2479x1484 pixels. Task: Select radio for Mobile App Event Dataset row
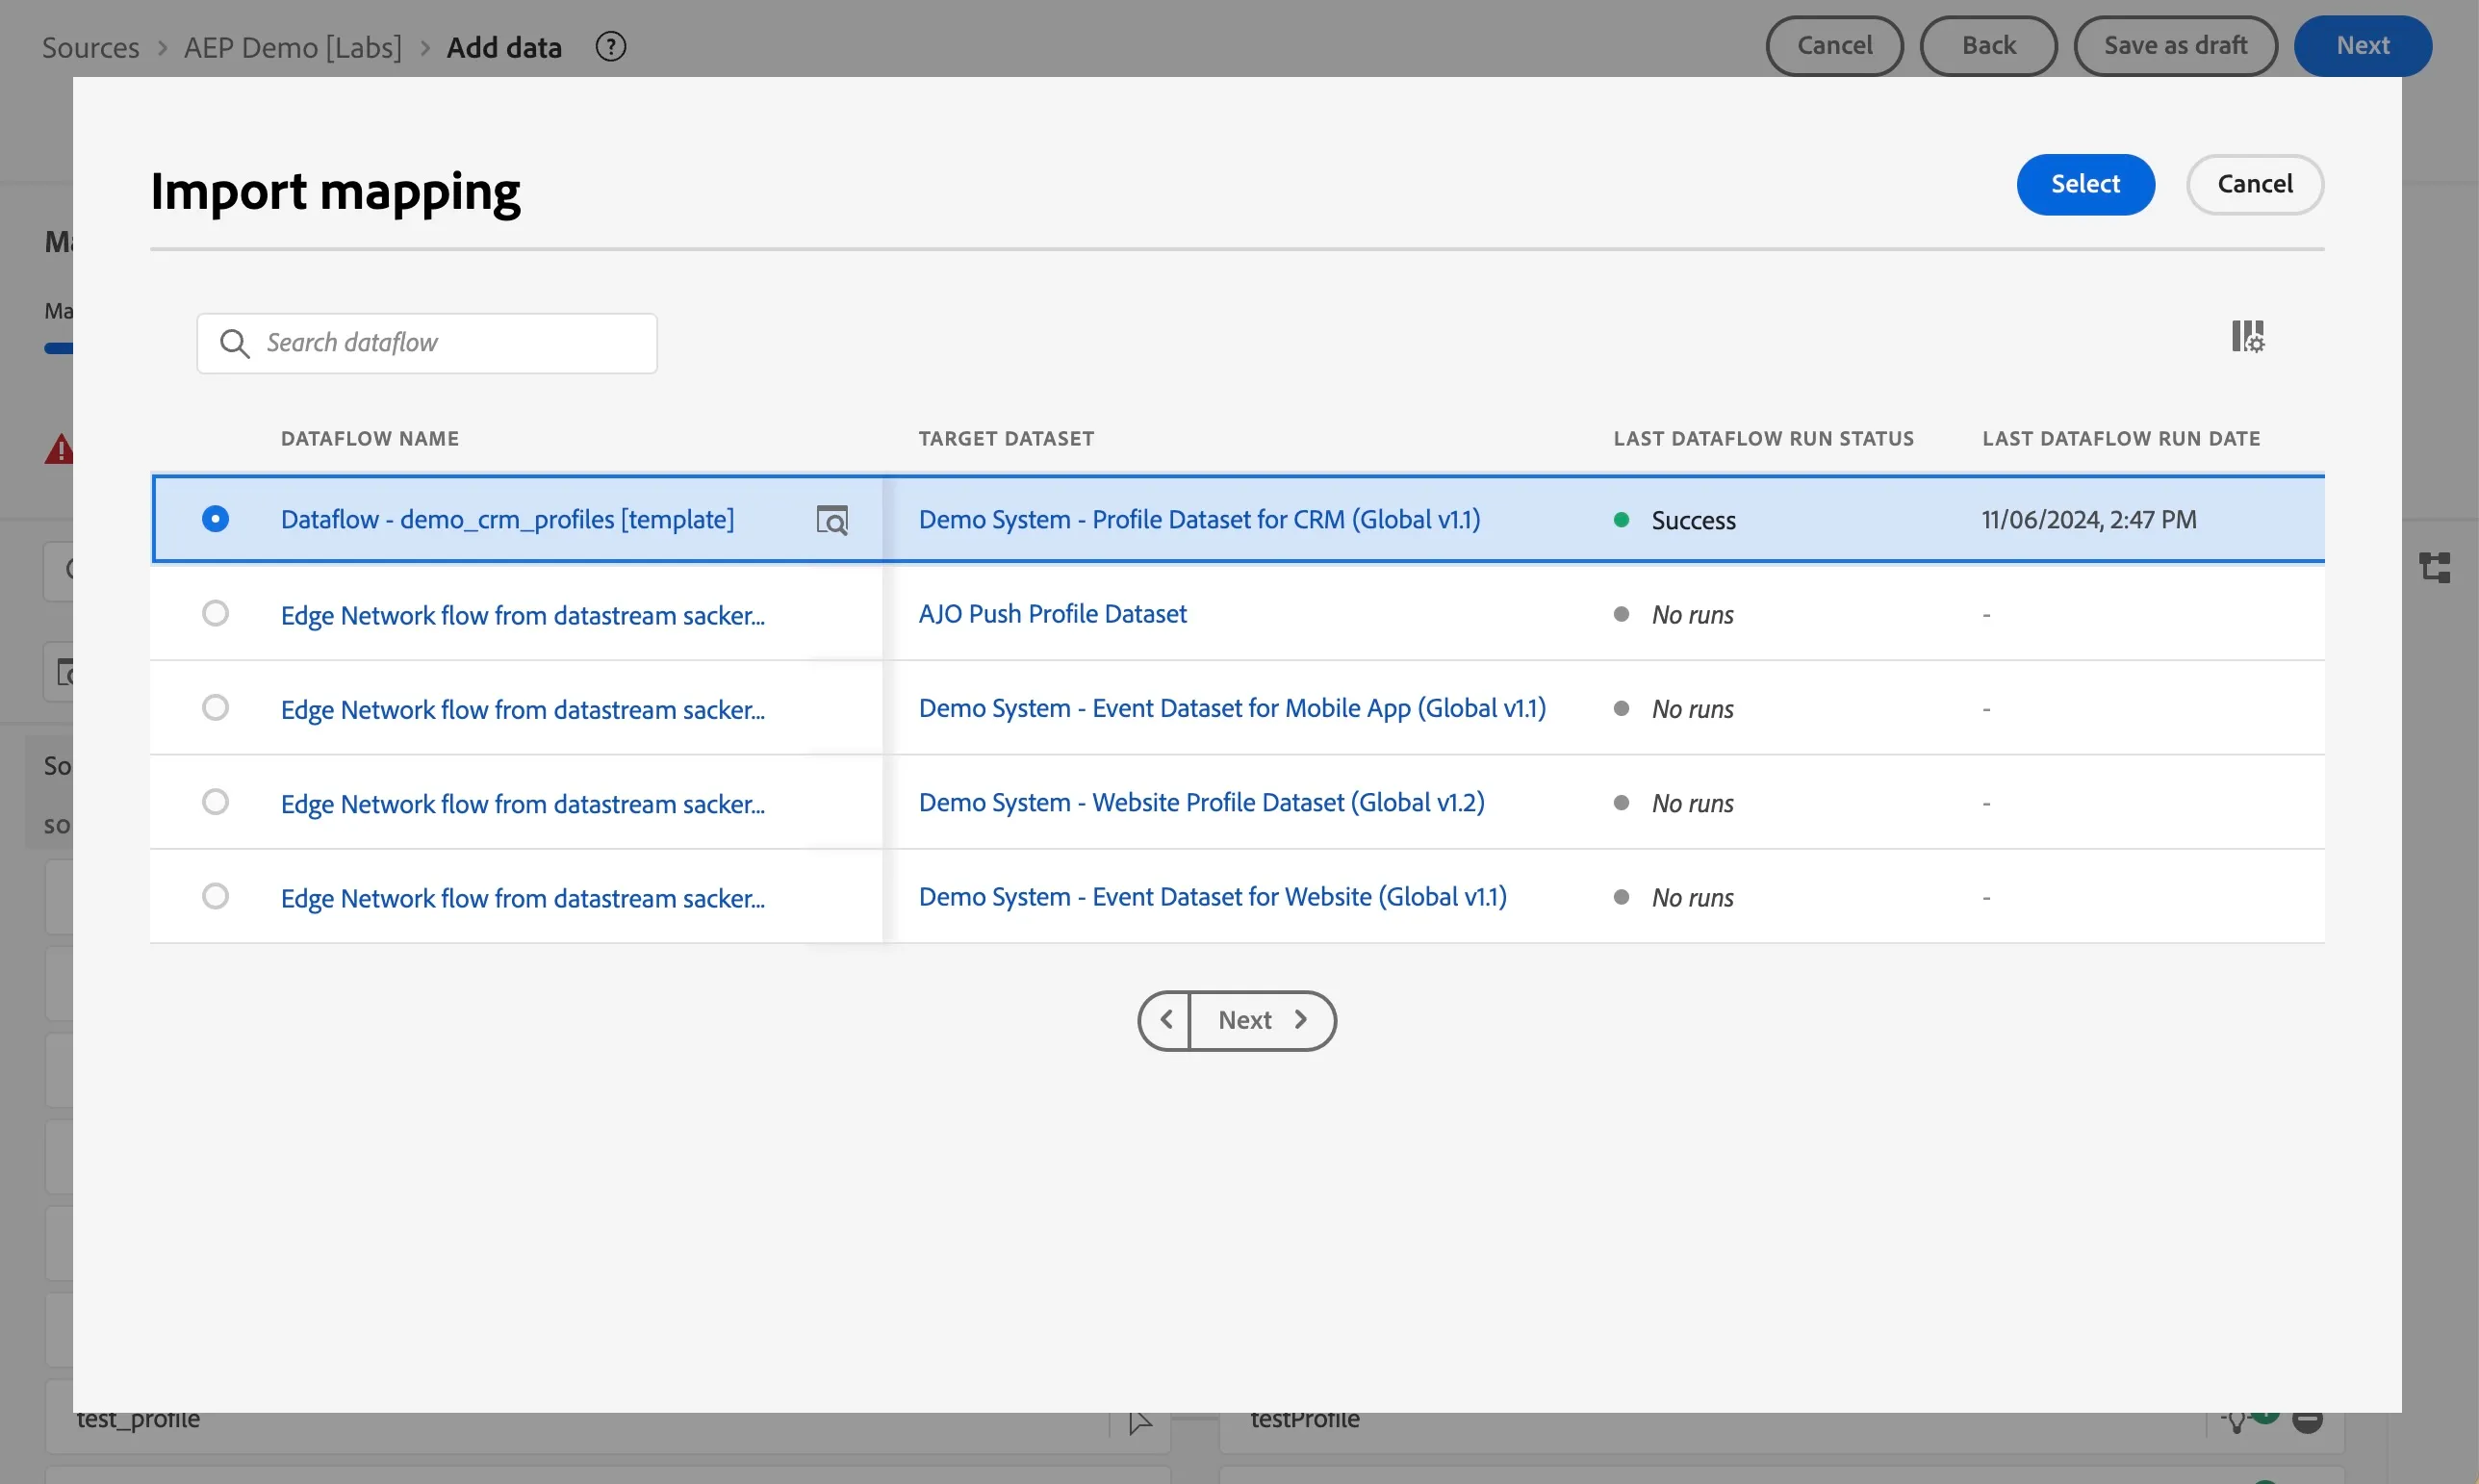click(215, 708)
